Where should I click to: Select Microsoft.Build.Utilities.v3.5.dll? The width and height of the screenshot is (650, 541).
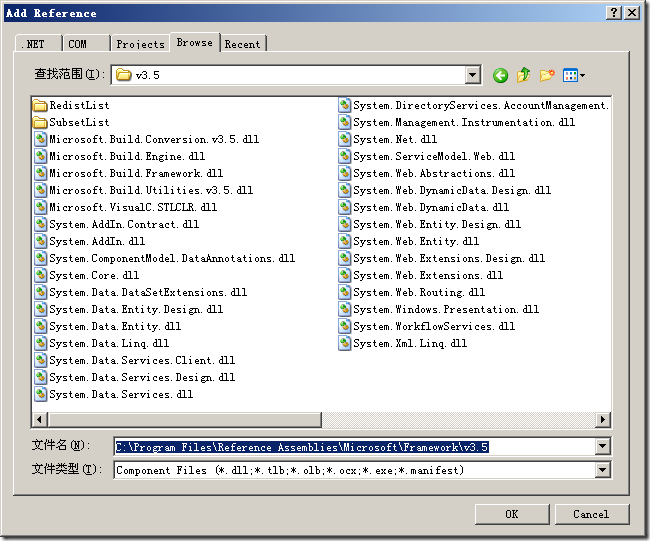(144, 190)
